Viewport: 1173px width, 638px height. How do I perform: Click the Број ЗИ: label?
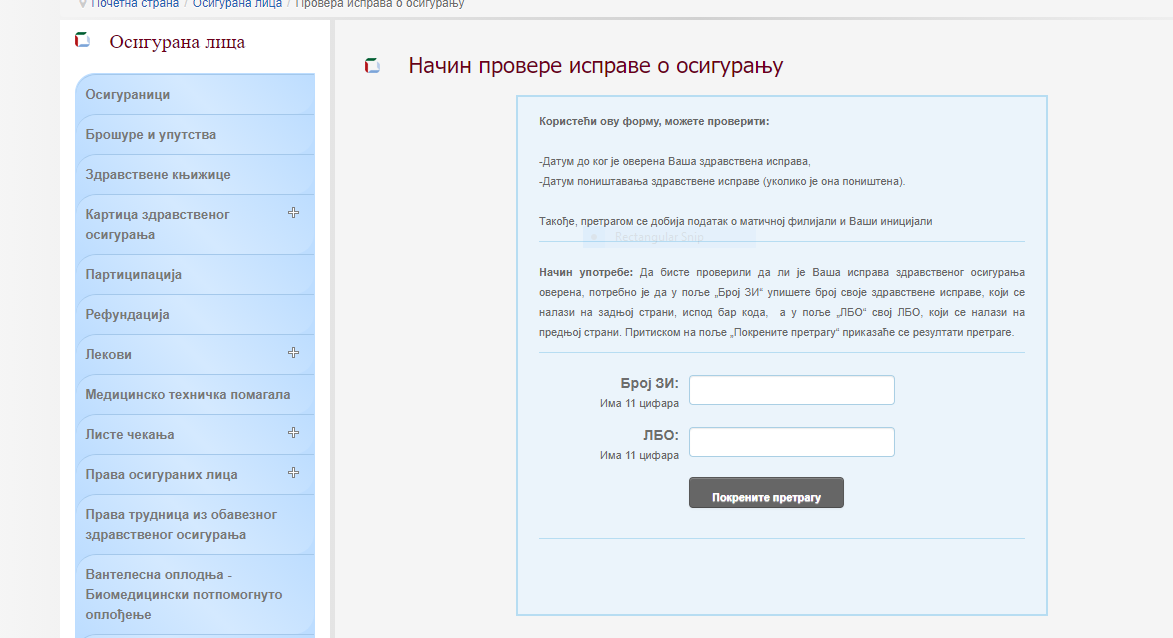tap(649, 383)
